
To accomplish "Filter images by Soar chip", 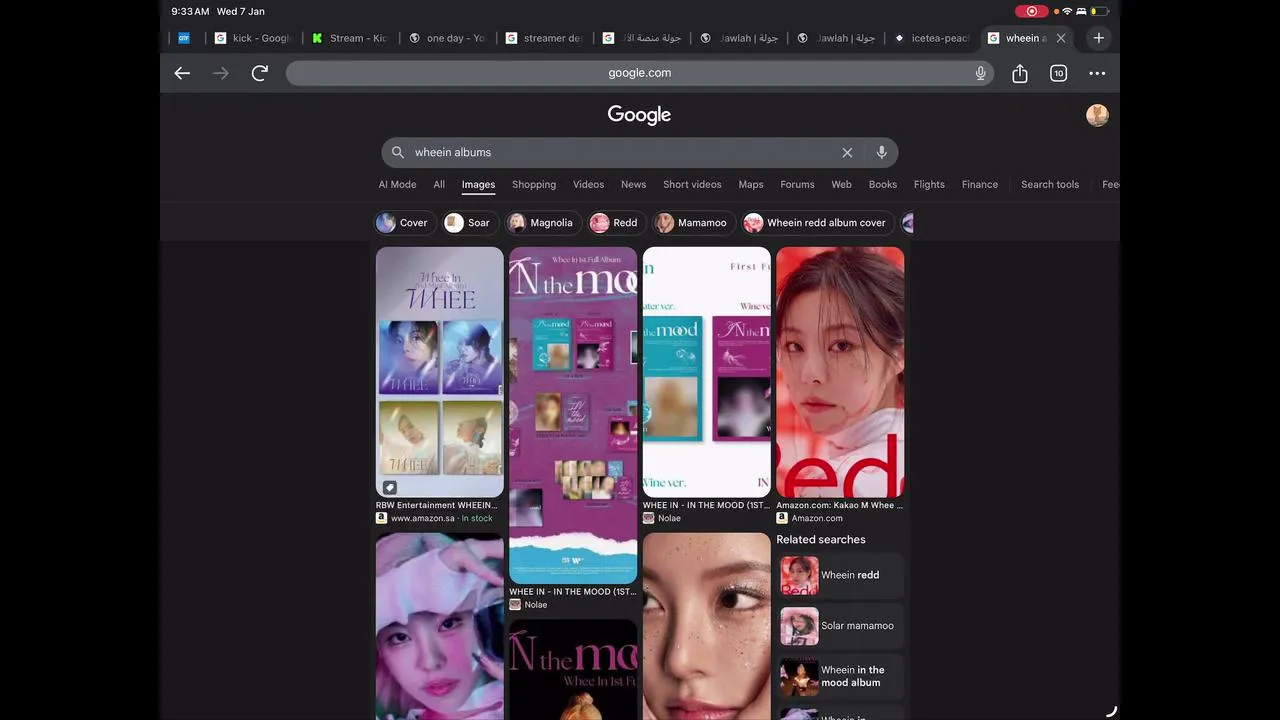I will [x=469, y=223].
